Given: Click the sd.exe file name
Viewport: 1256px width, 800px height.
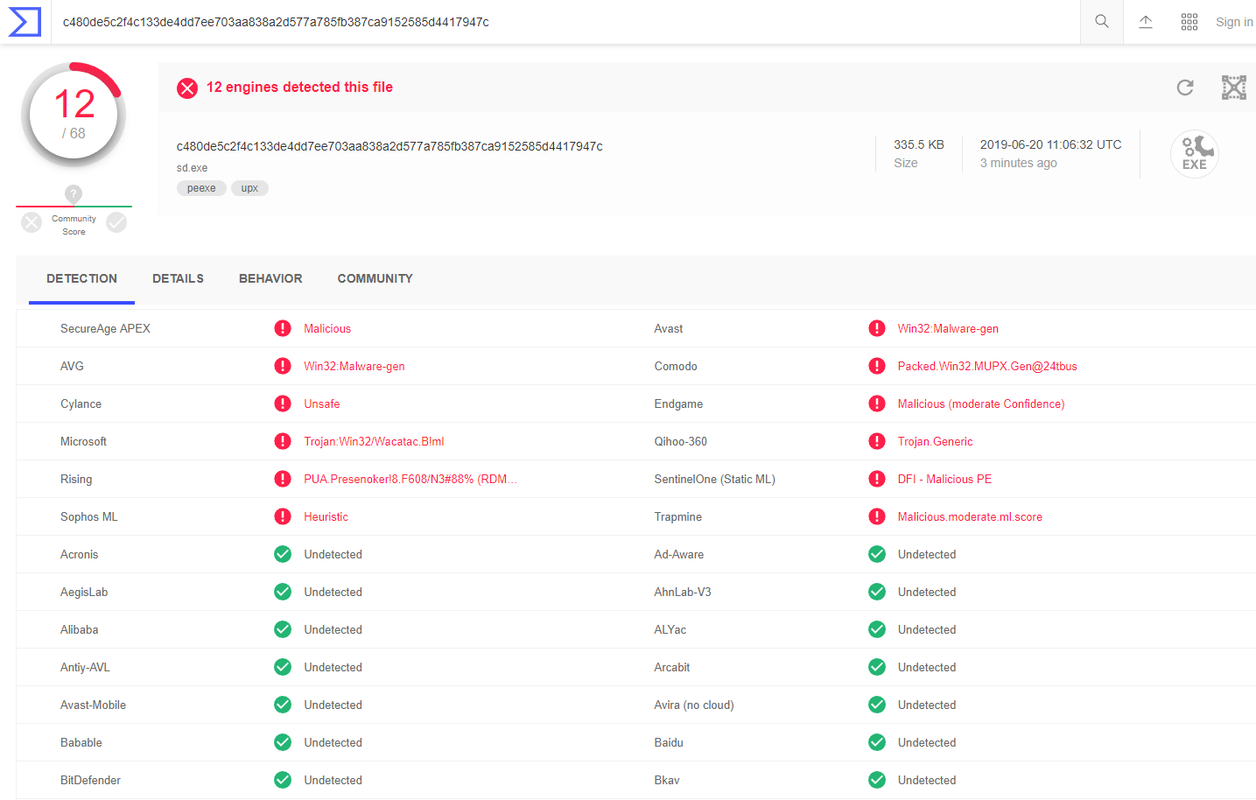Looking at the screenshot, I should [192, 168].
